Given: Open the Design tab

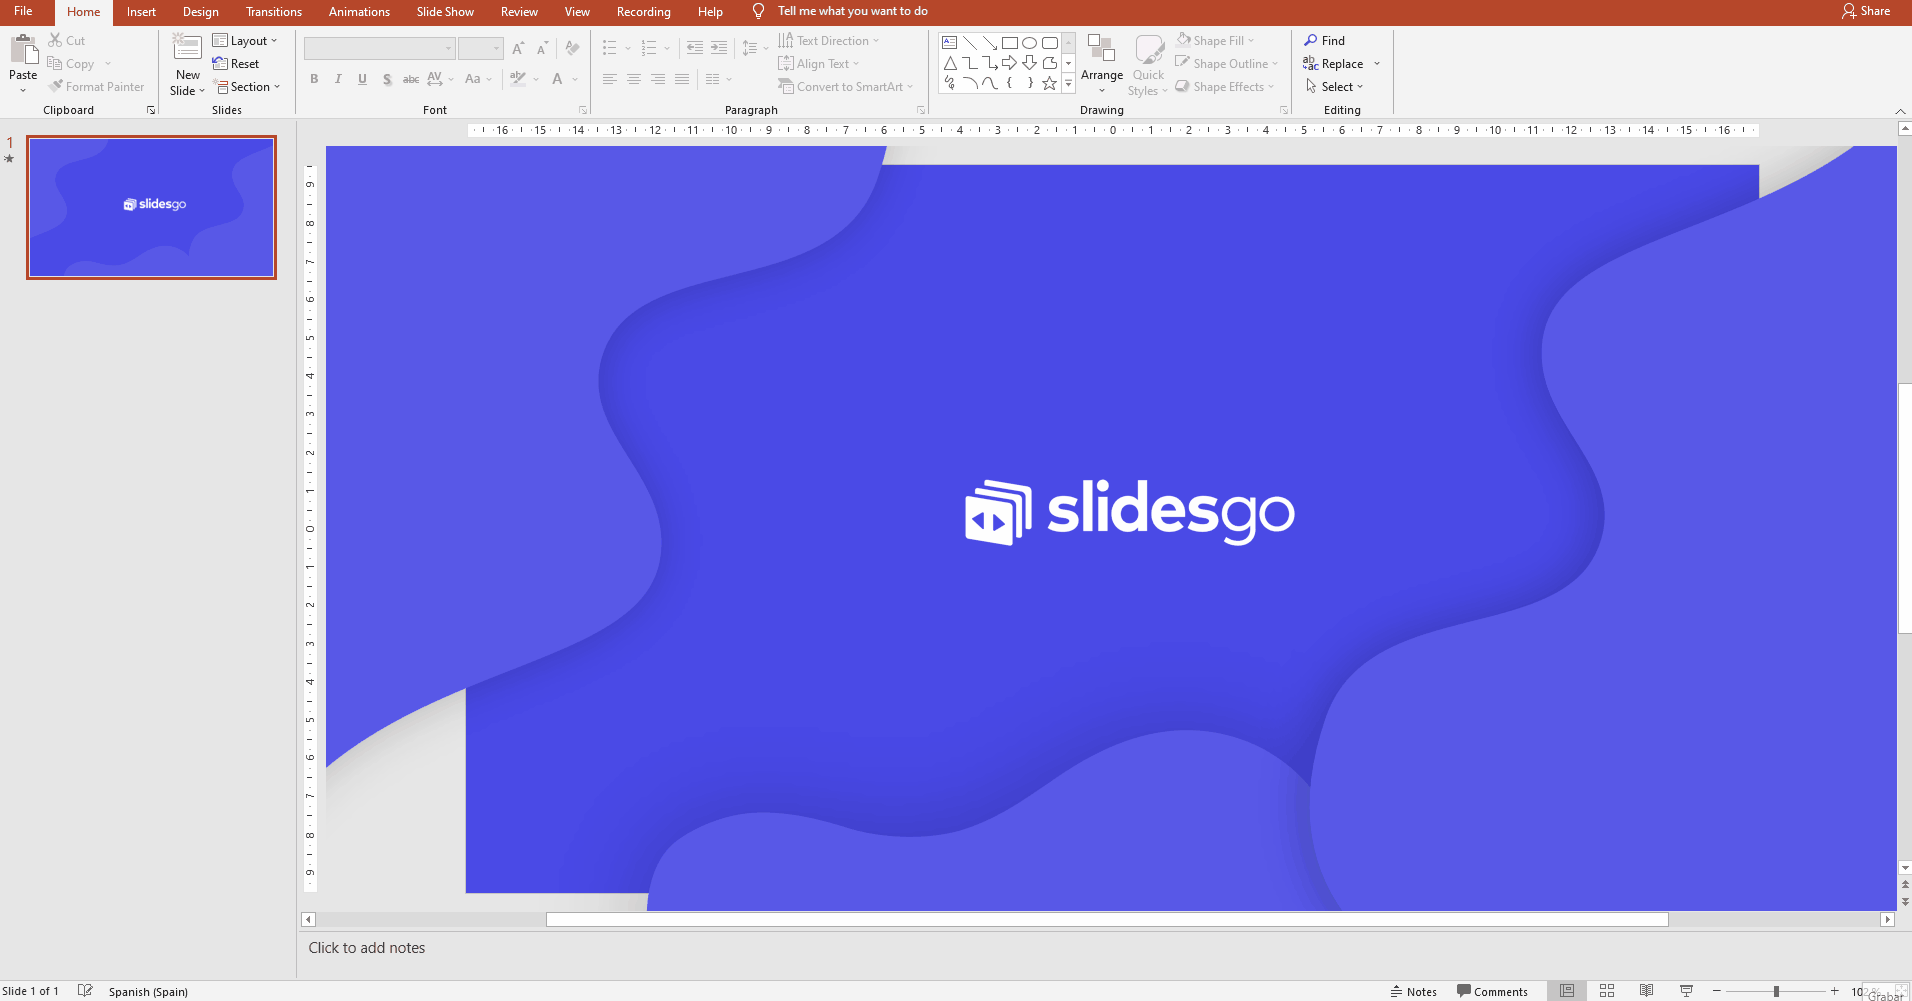Looking at the screenshot, I should (200, 12).
